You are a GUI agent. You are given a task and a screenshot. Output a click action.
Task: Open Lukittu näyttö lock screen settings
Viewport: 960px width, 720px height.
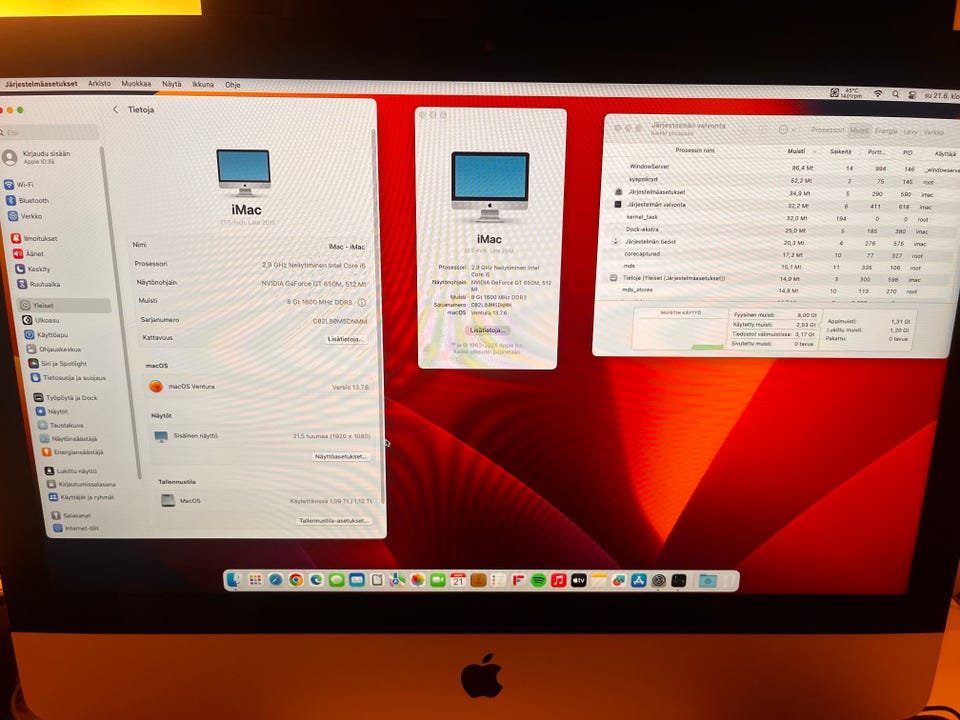(71, 471)
